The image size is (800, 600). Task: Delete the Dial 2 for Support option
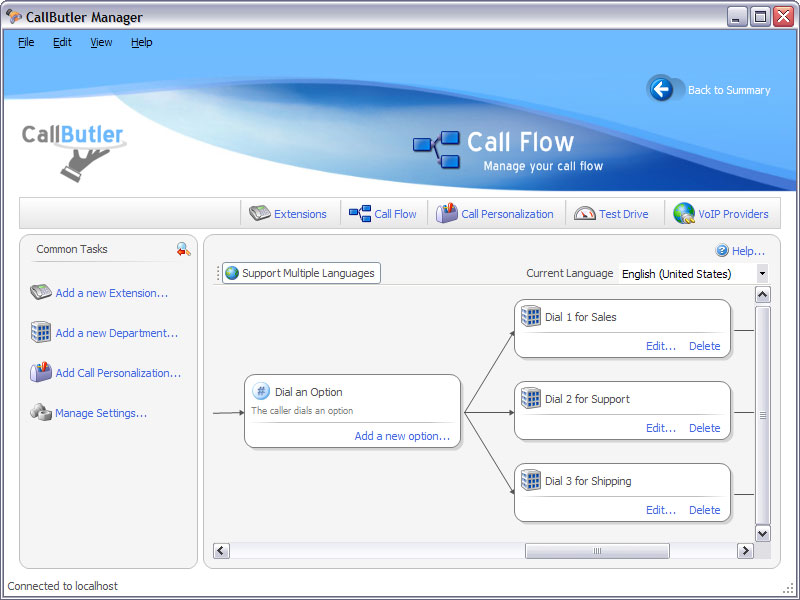point(705,428)
